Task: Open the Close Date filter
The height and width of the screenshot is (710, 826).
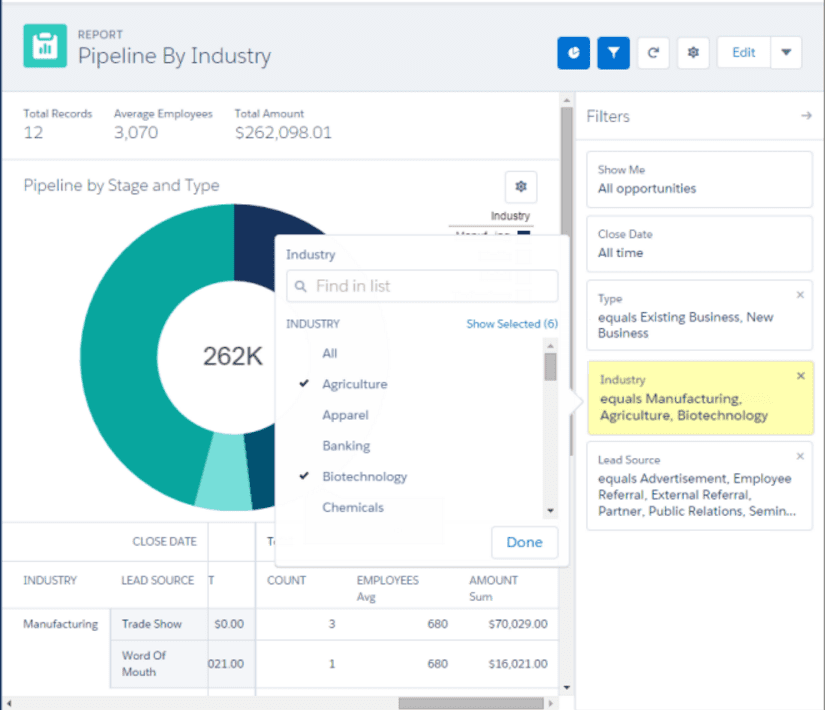Action: [x=699, y=243]
